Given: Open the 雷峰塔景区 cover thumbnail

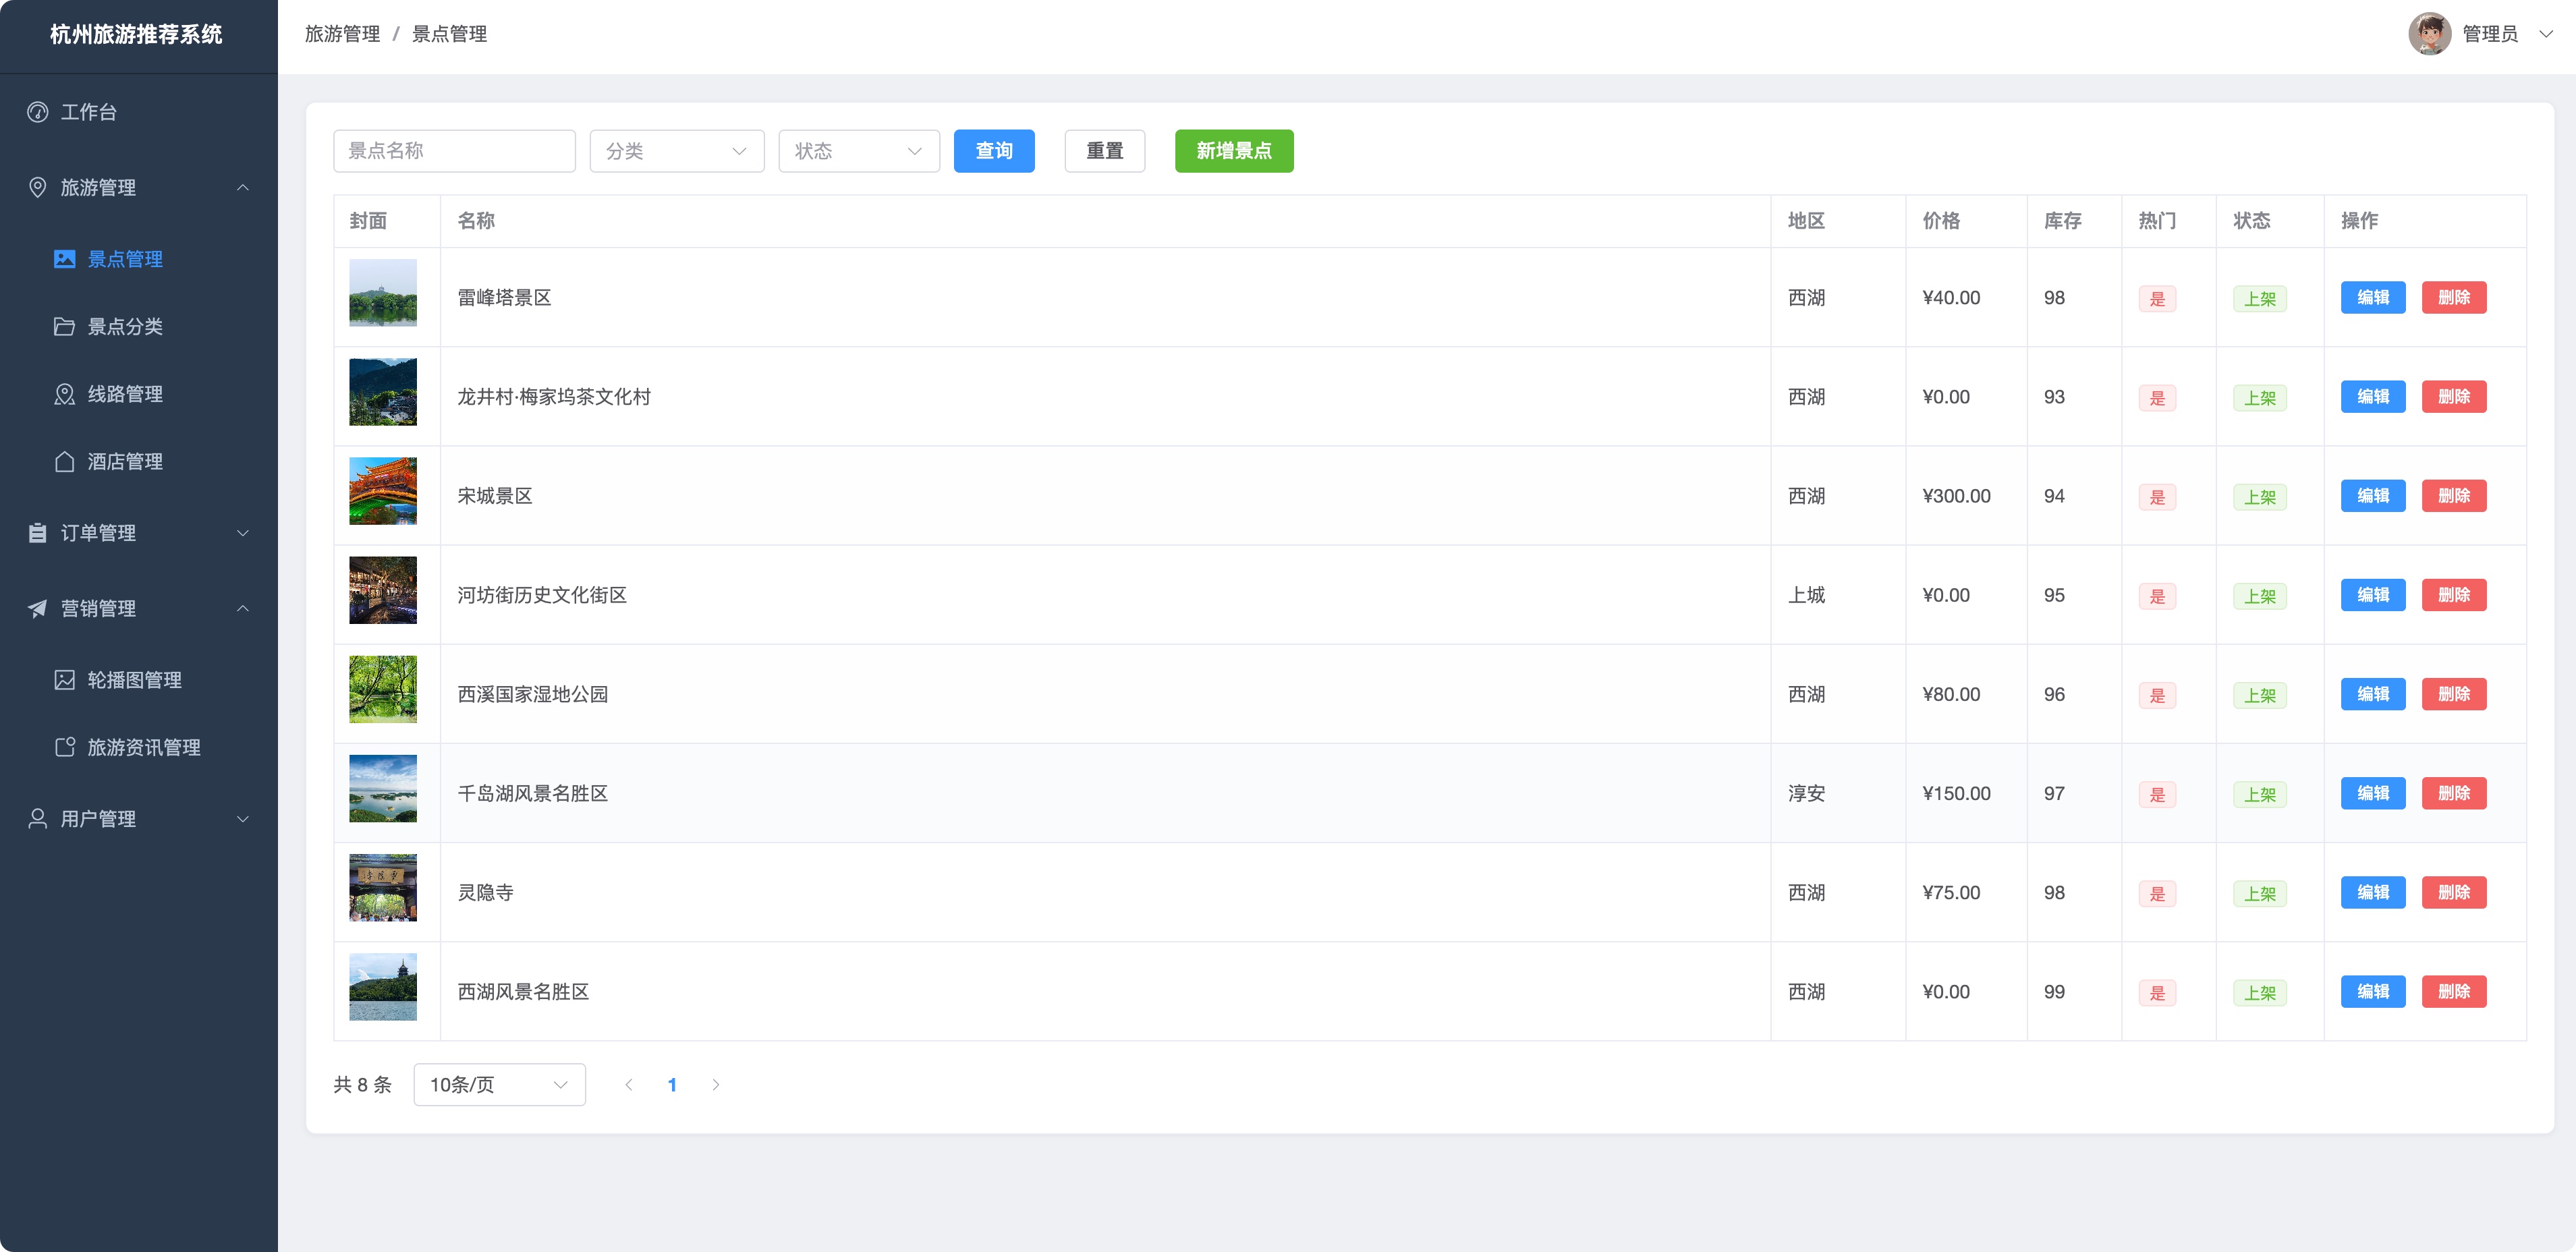Looking at the screenshot, I should (383, 293).
